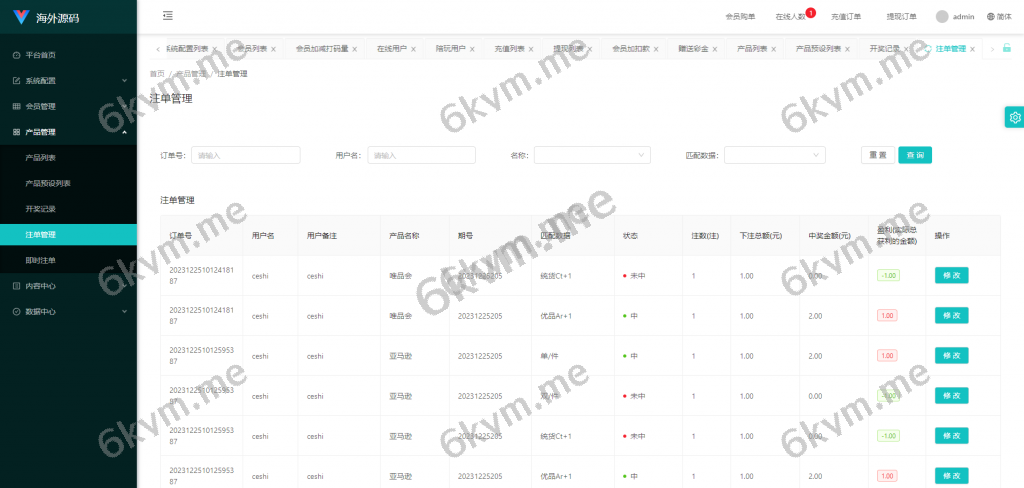Click 修改 on the 单/件 亚马逊 row
The height and width of the screenshot is (488, 1024).
point(952,355)
